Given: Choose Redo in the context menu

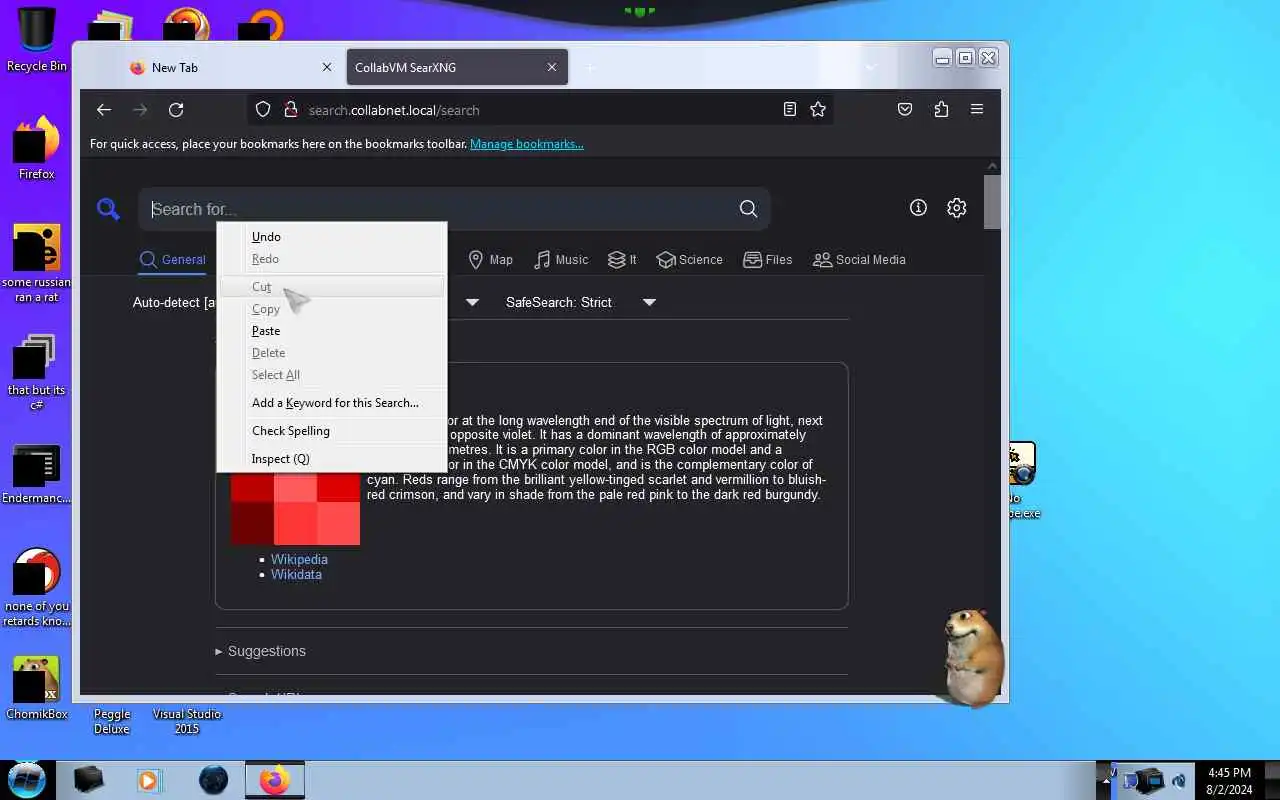Looking at the screenshot, I should point(331,259).
